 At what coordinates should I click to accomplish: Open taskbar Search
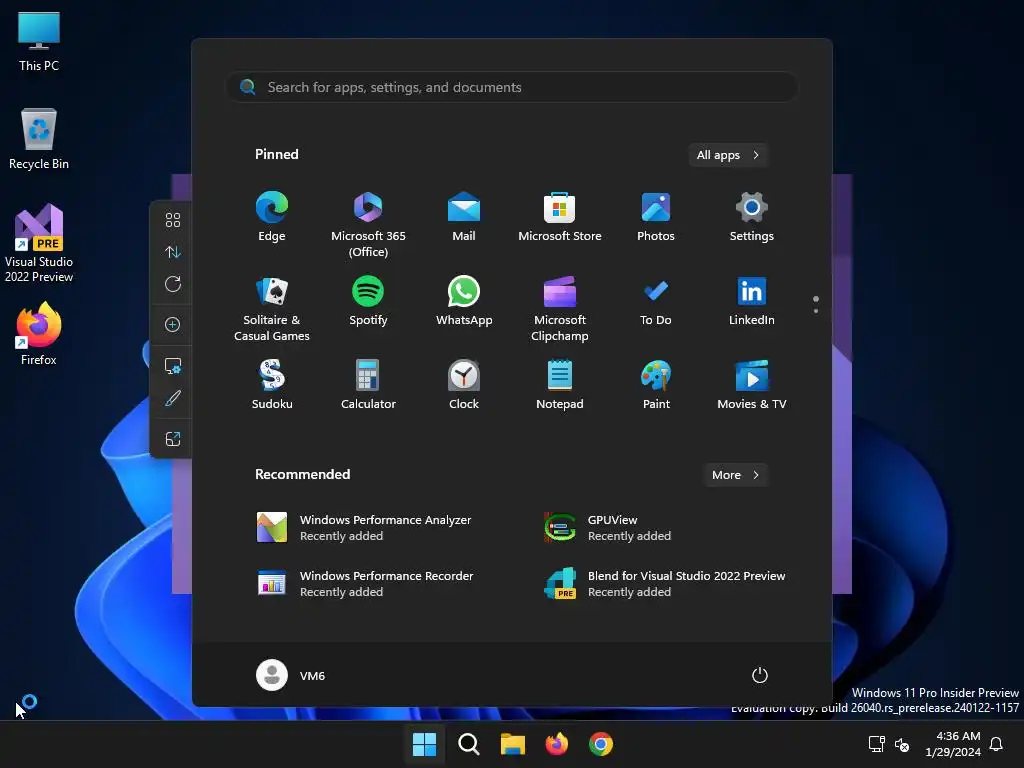point(468,744)
